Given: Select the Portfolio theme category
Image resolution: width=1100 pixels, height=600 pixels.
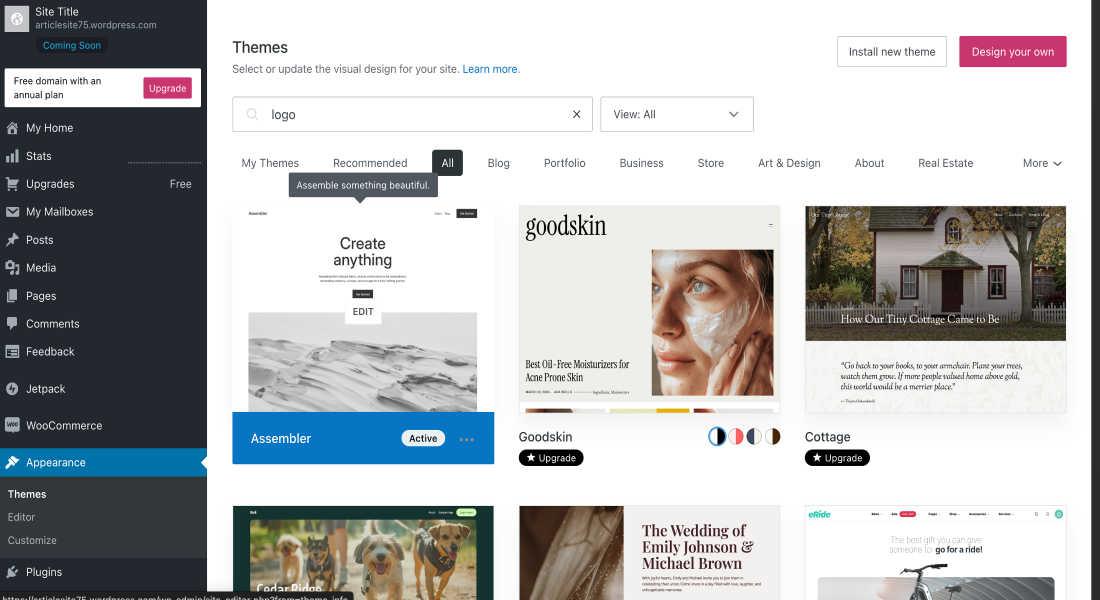Looking at the screenshot, I should coord(564,163).
